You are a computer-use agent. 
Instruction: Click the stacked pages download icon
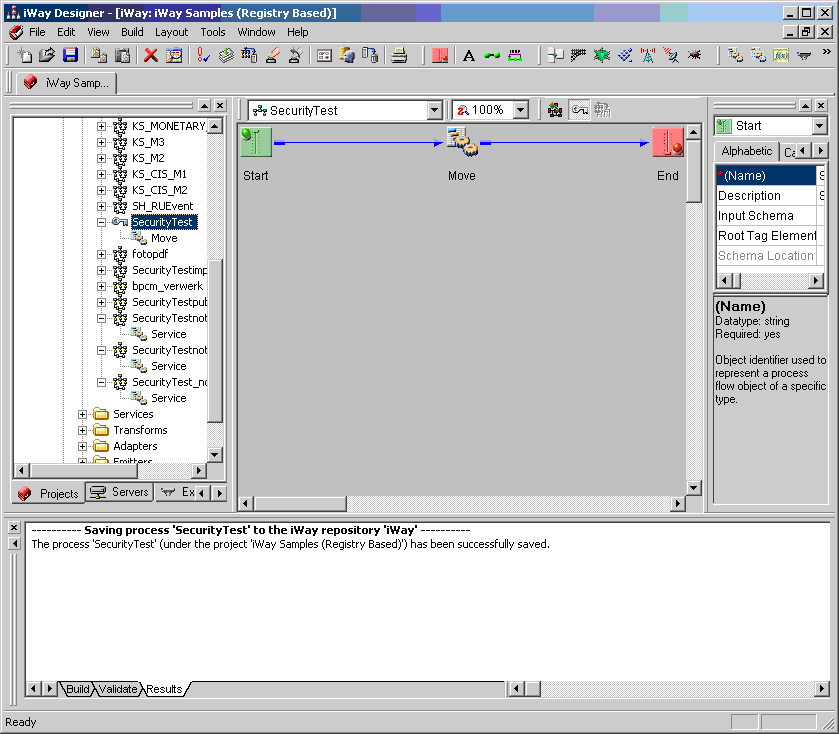point(226,55)
